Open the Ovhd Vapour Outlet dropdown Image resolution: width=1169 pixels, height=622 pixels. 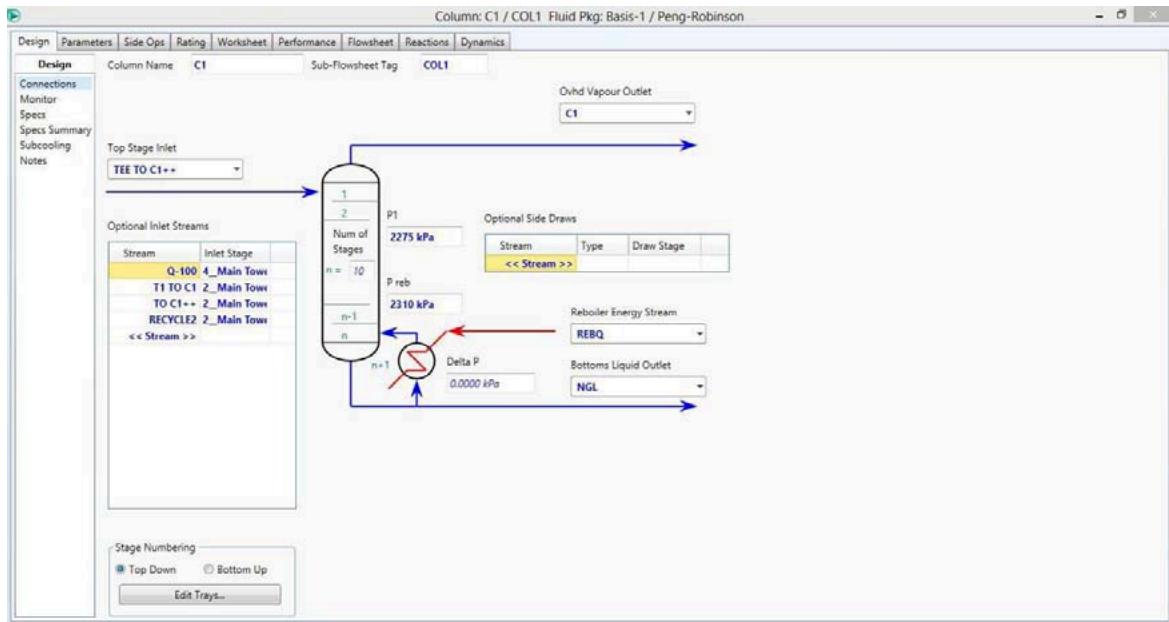pos(688,114)
